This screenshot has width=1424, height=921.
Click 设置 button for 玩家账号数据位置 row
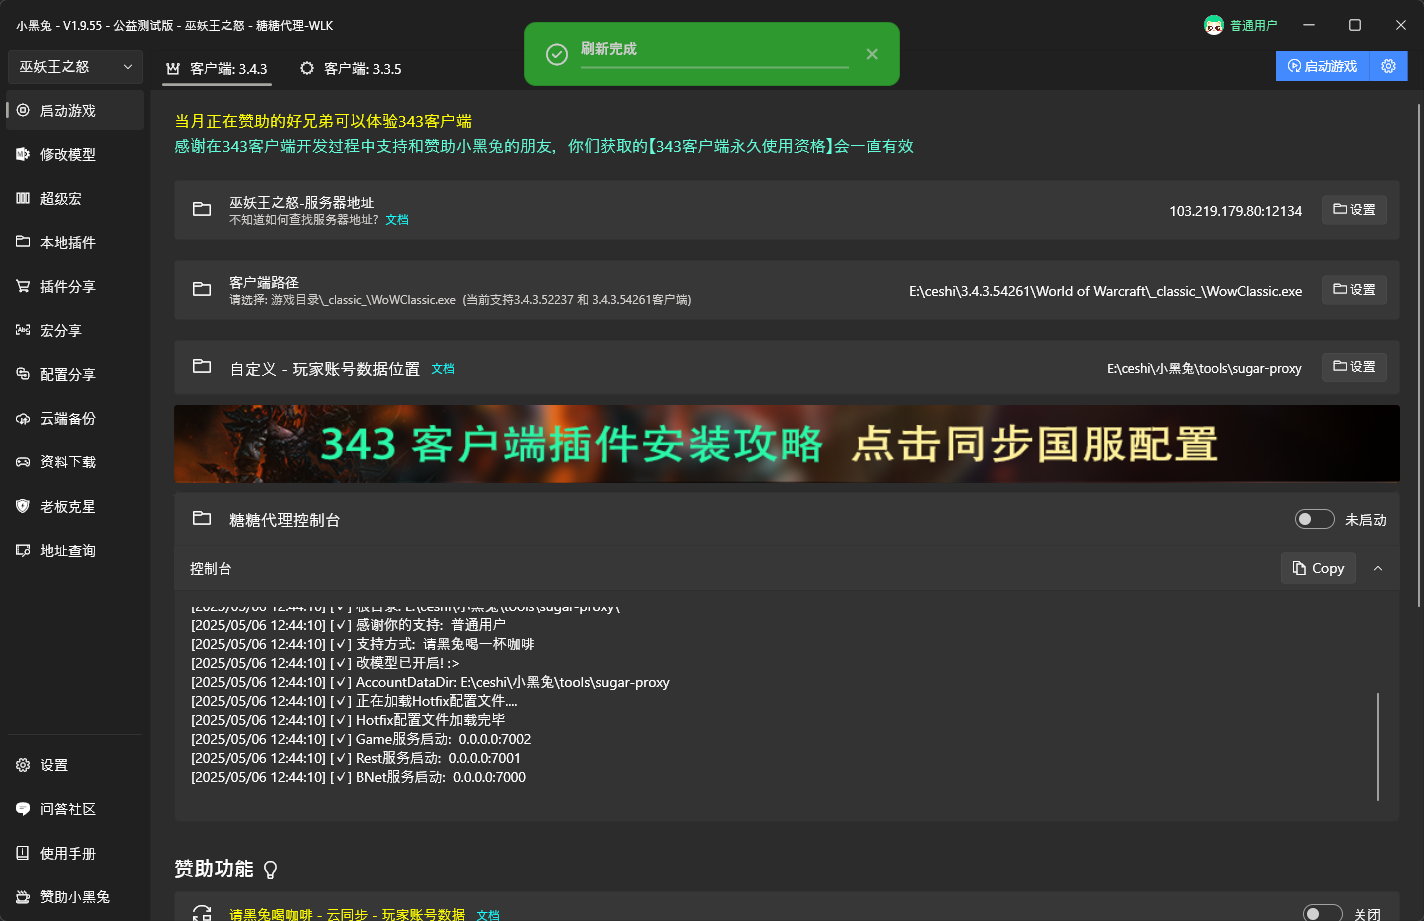pos(1354,367)
